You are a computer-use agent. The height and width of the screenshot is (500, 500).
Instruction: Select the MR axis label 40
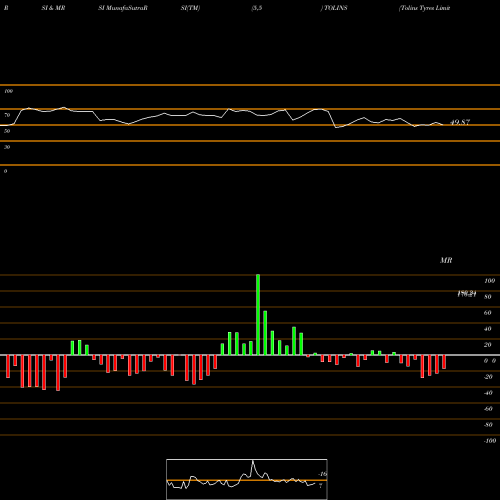(488, 329)
